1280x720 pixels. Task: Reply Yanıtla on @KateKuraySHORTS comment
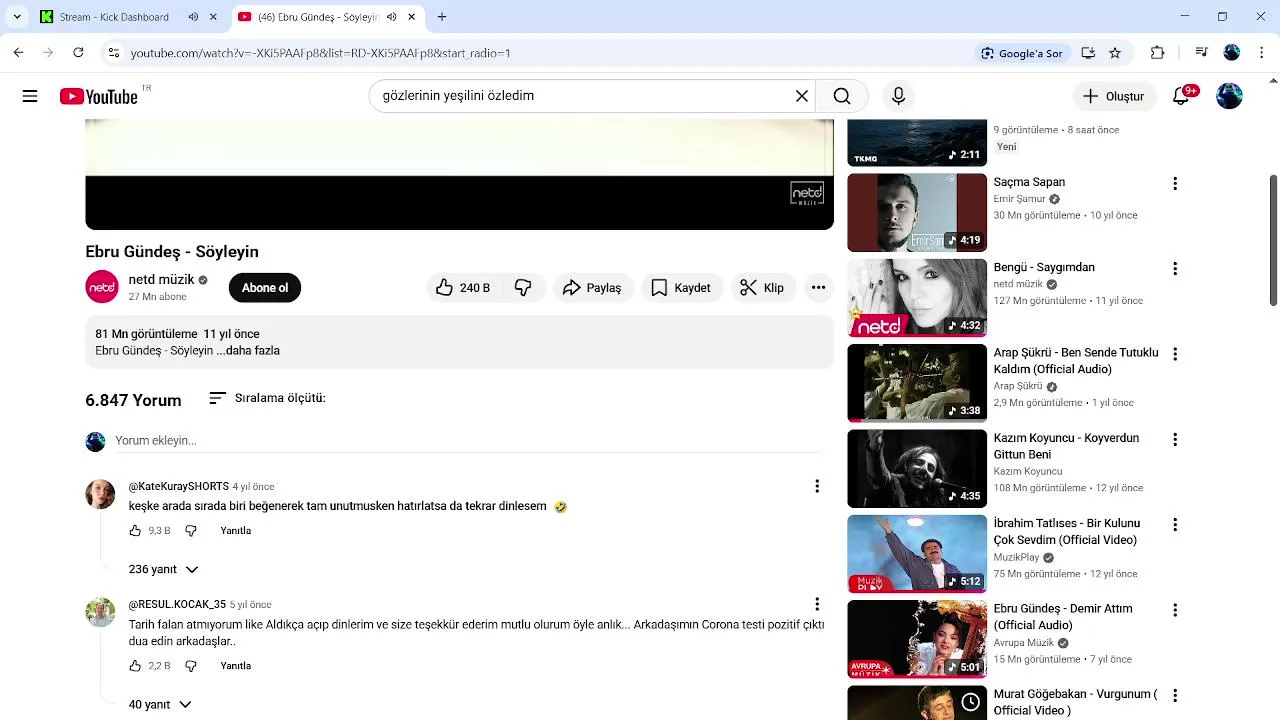236,531
